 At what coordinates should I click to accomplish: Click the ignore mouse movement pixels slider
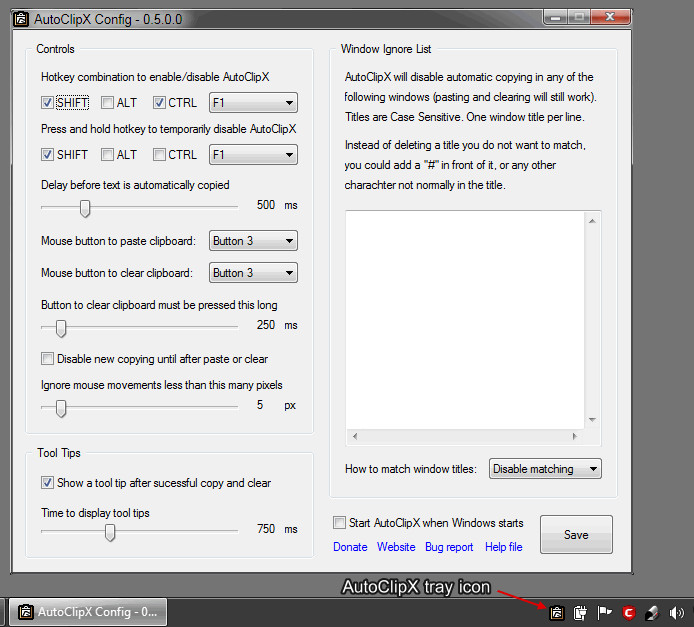61,408
